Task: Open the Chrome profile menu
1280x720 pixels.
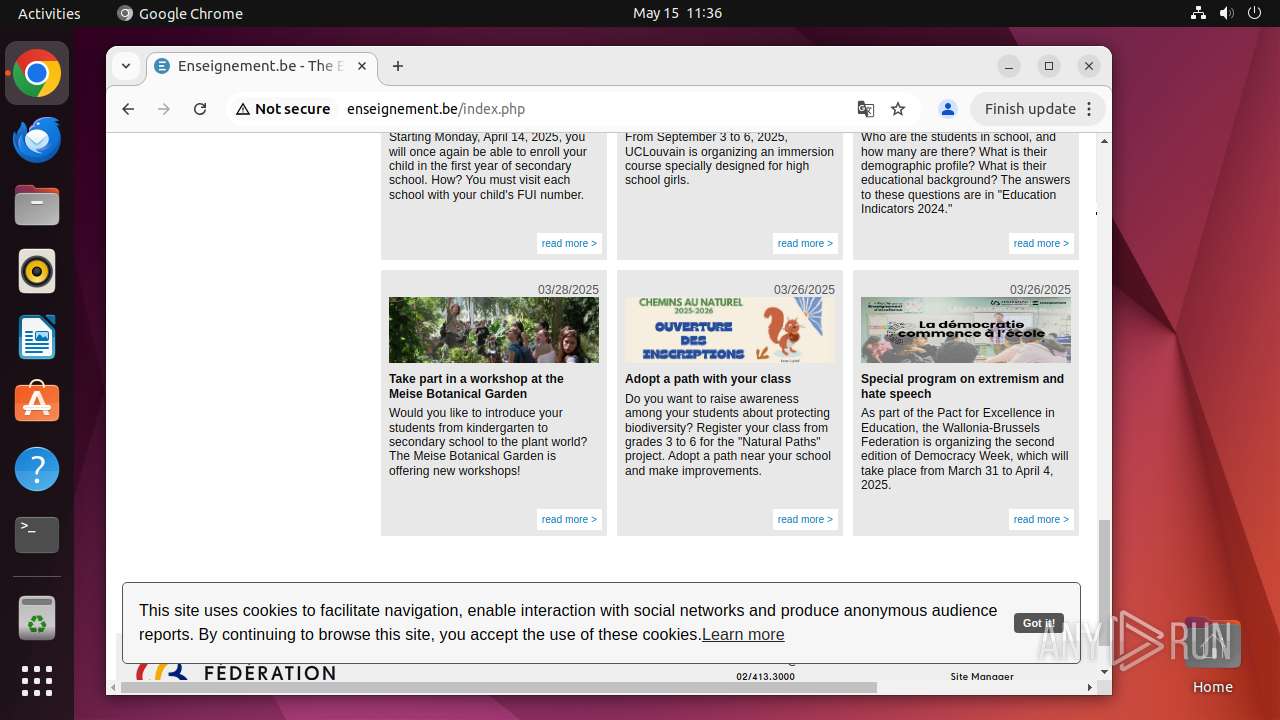Action: click(x=948, y=109)
